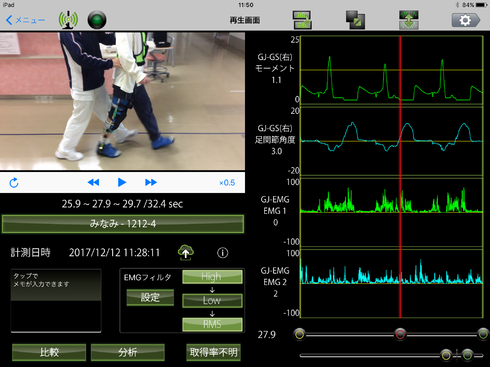Reload the video with the loop icon
490x367 pixels.
tap(14, 183)
